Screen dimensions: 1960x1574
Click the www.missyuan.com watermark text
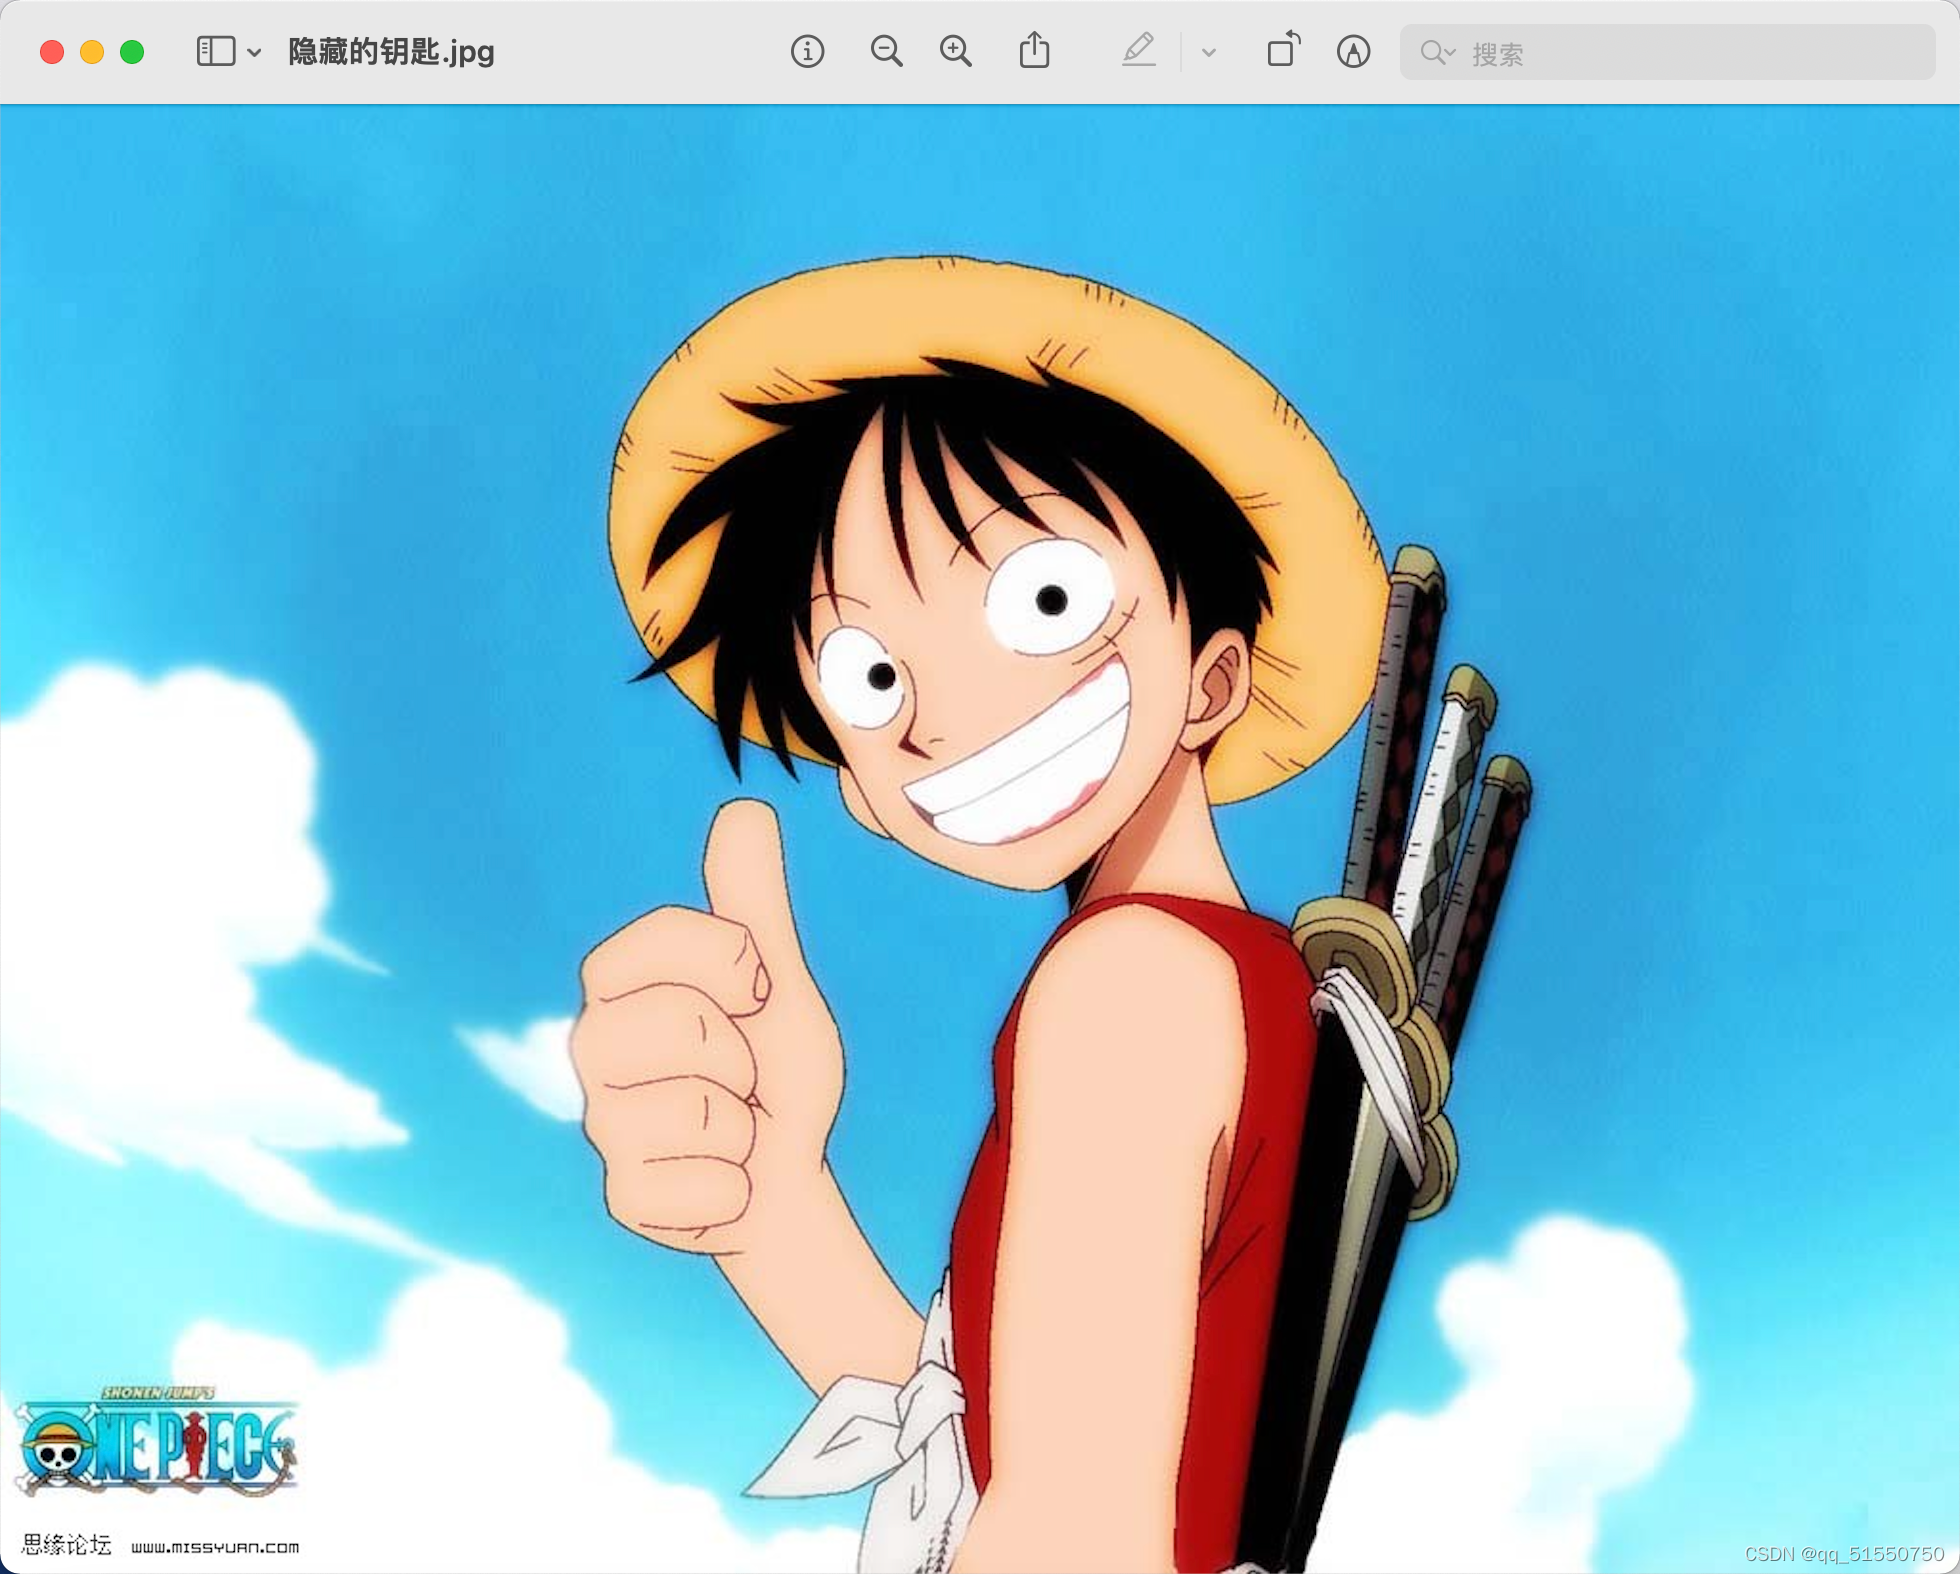pos(215,1547)
